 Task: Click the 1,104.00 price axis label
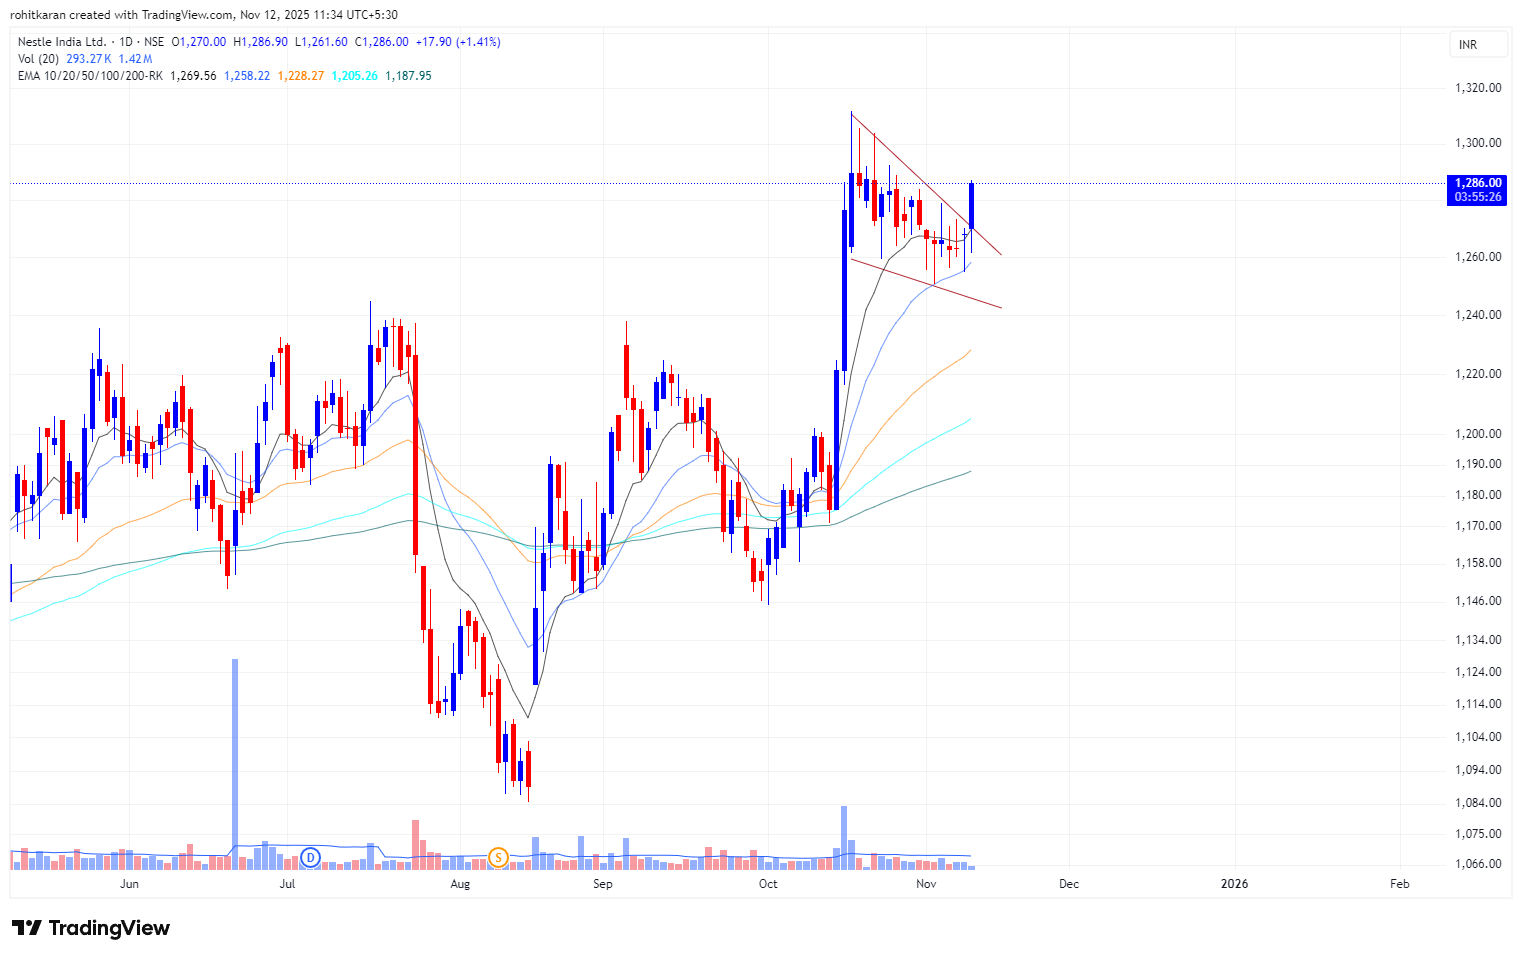pos(1478,737)
